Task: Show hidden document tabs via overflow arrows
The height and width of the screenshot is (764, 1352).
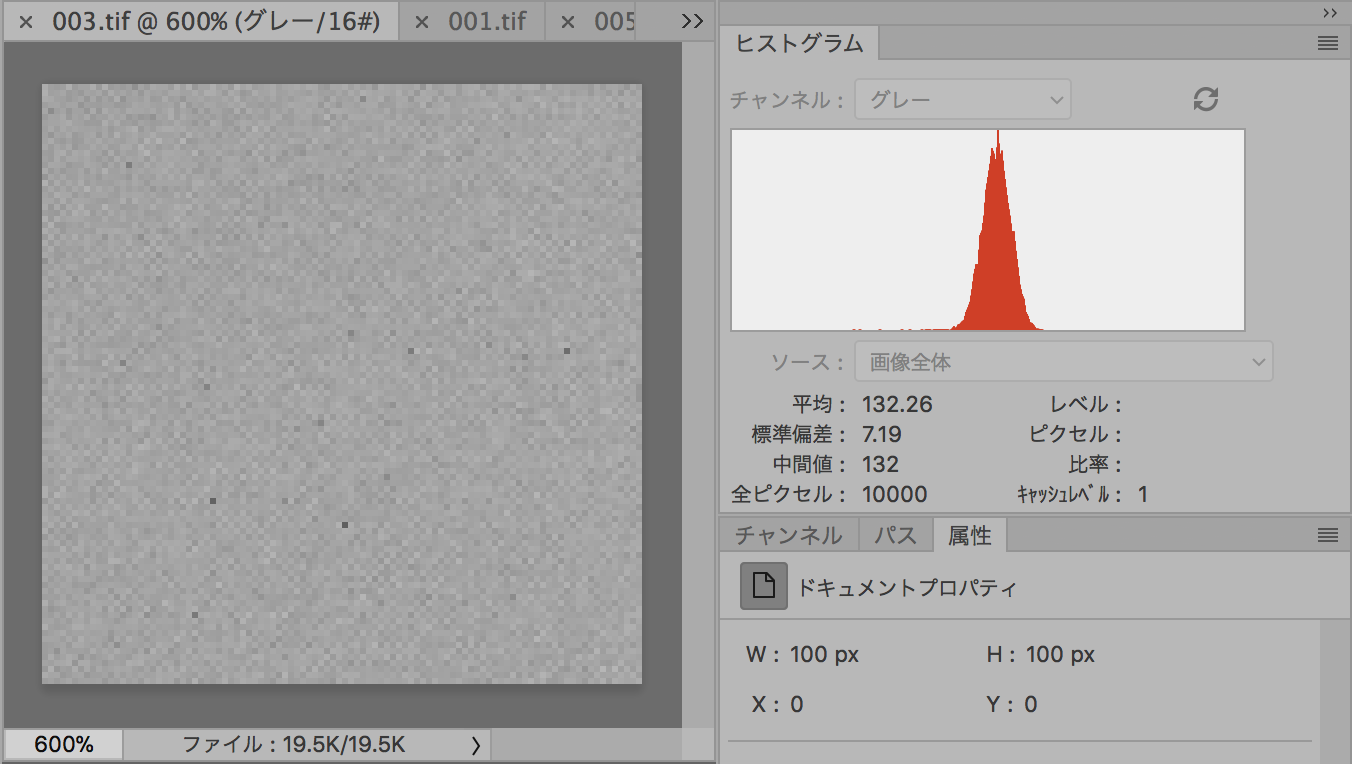Action: [x=692, y=21]
